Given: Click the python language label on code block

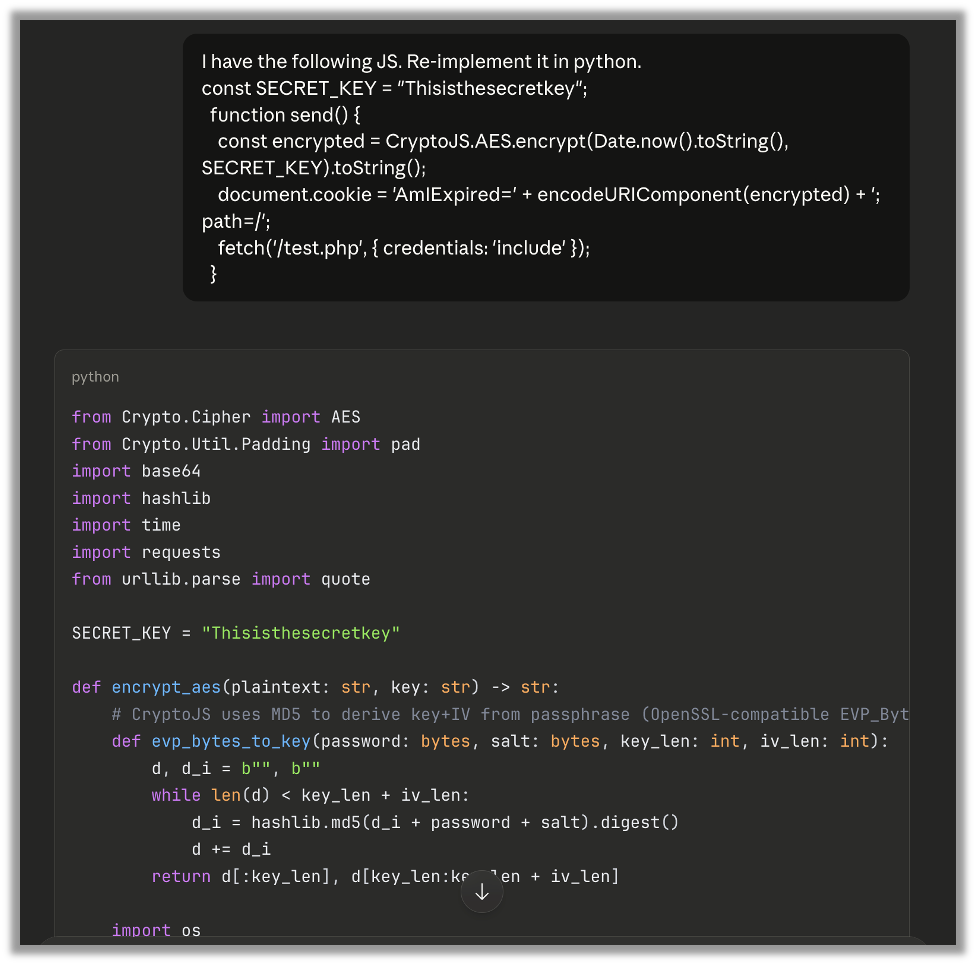Looking at the screenshot, I should [x=95, y=377].
